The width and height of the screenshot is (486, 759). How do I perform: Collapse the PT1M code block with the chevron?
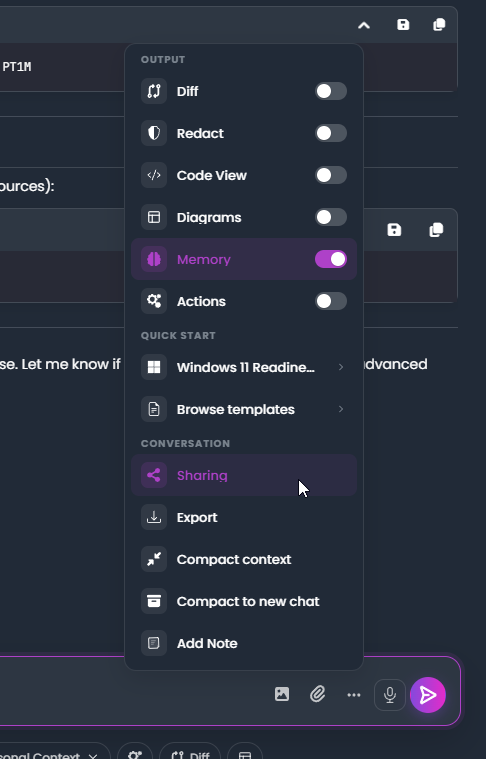364,25
